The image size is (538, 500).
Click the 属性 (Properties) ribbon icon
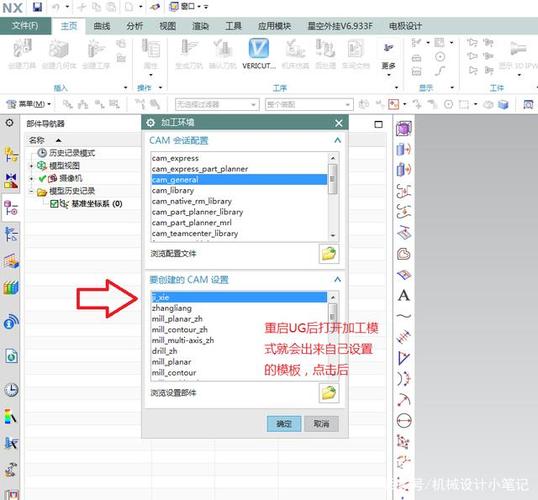(x=151, y=54)
